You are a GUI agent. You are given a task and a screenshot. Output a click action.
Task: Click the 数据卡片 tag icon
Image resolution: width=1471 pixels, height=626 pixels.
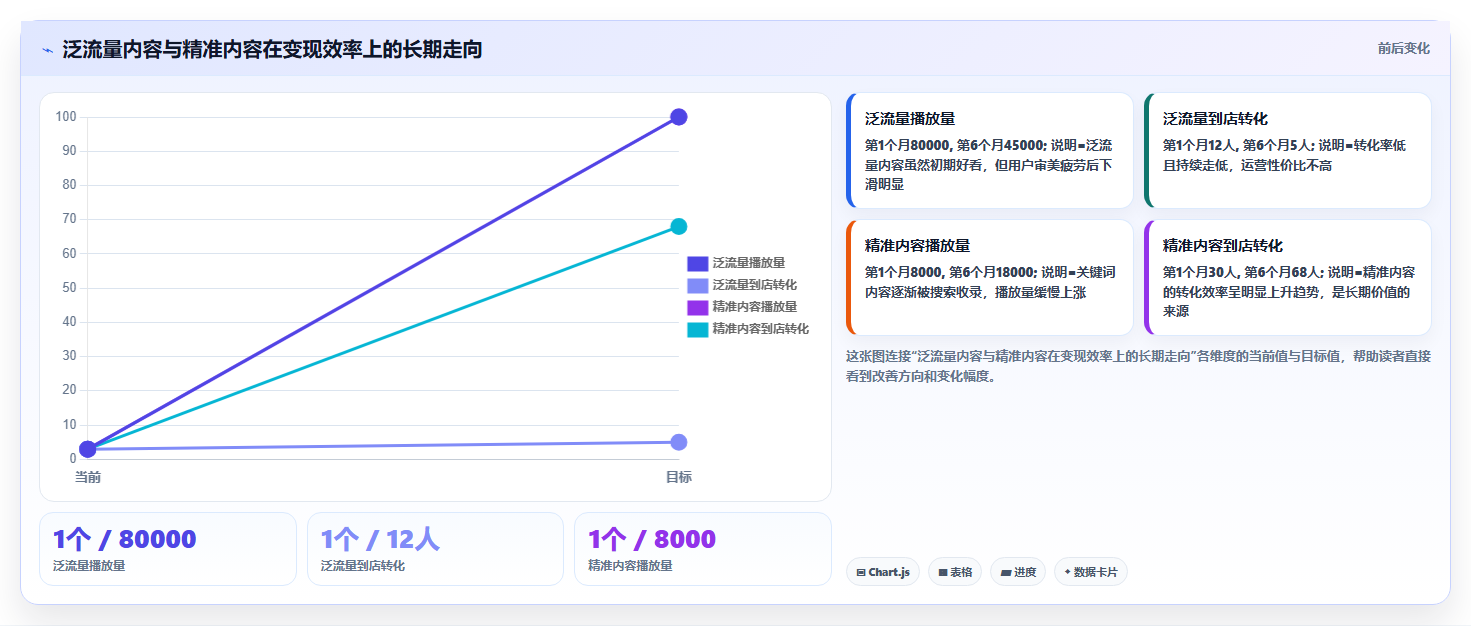1068,572
